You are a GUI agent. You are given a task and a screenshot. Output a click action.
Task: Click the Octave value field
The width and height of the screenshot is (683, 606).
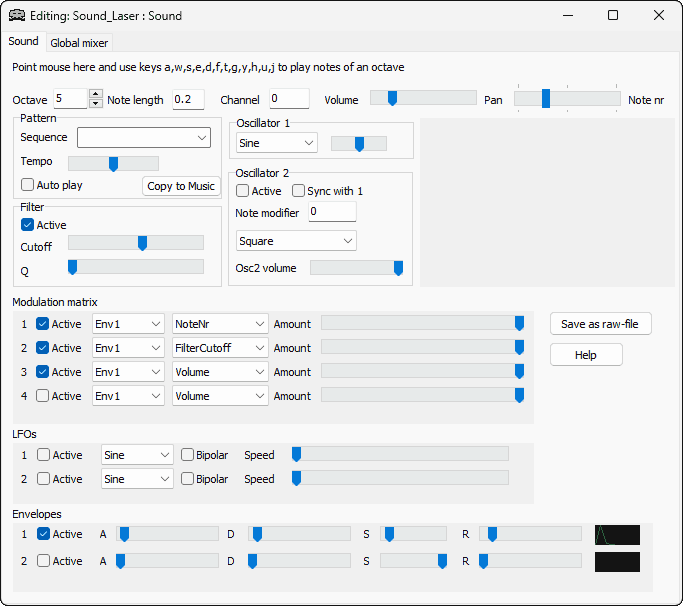click(x=71, y=98)
